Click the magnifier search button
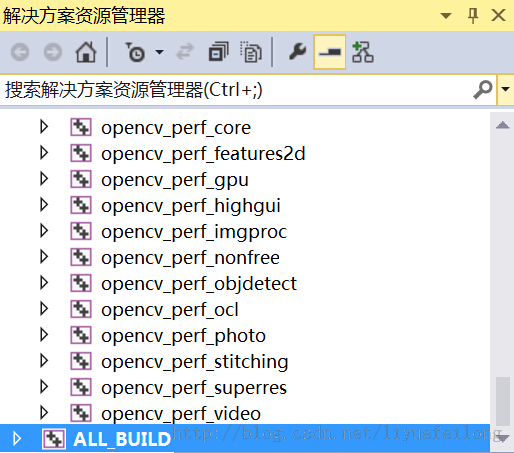 tap(483, 89)
